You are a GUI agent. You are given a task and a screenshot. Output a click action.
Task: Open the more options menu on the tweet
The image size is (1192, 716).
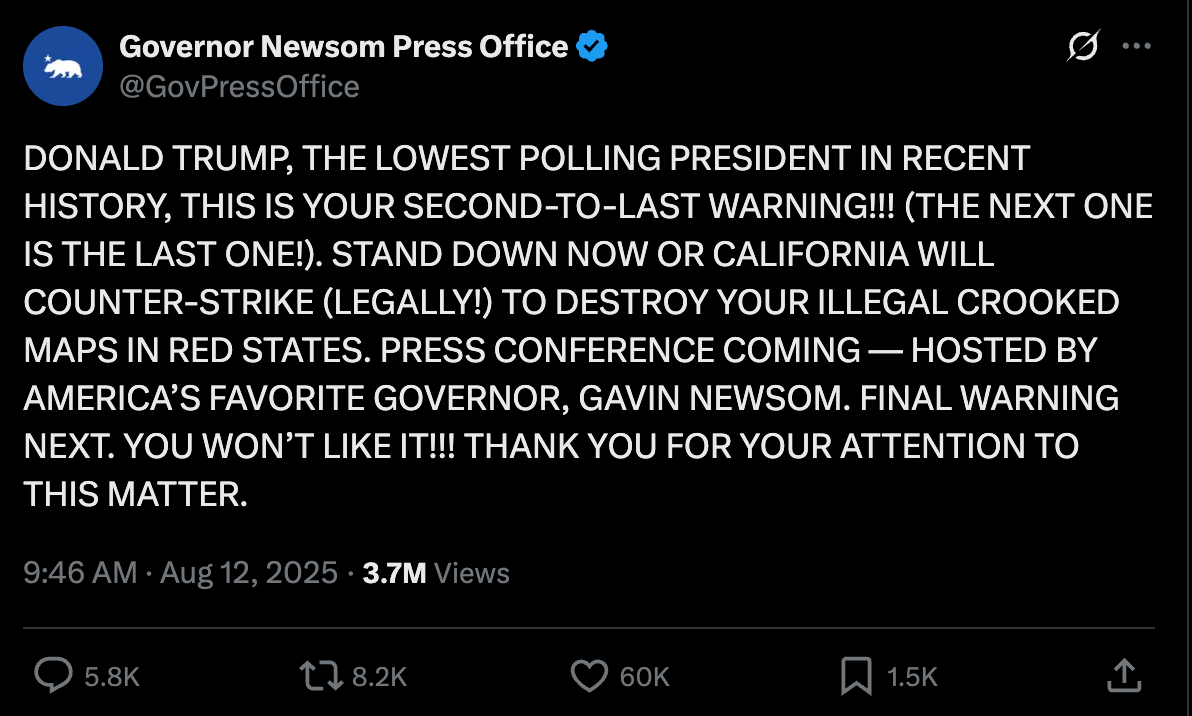point(1137,45)
